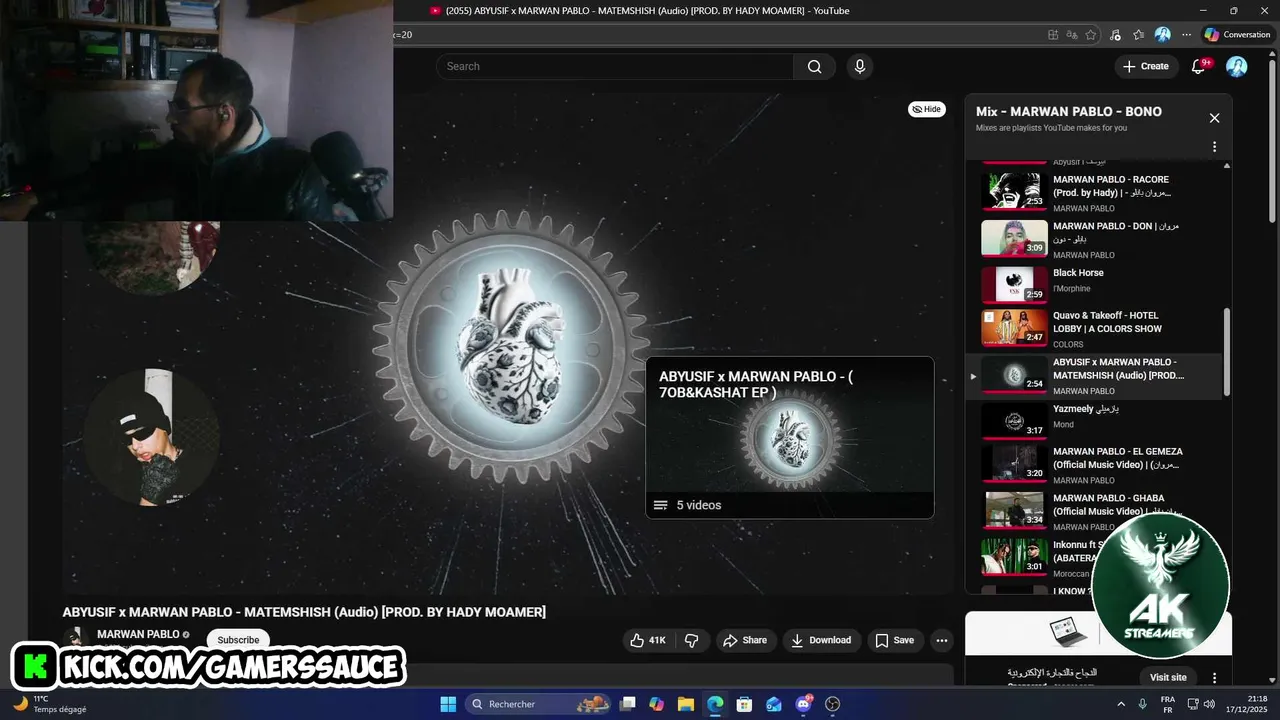The height and width of the screenshot is (720, 1280).
Task: Open Edge Favorites icon
Action: pos(1138,34)
